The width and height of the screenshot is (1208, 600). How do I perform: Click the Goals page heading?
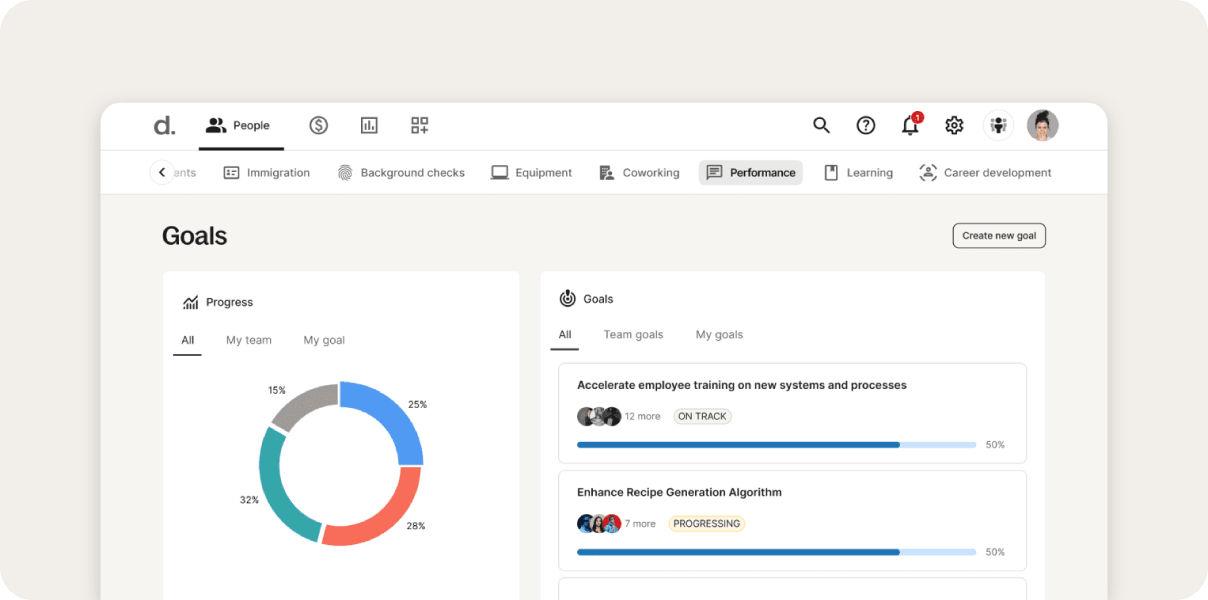point(195,236)
